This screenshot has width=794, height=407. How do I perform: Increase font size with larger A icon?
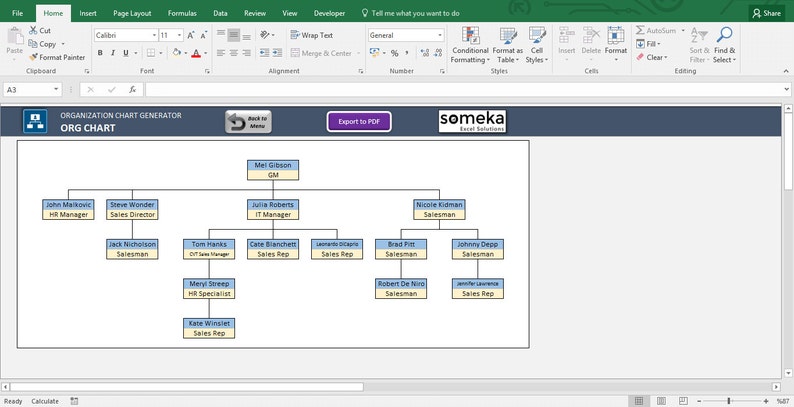click(191, 35)
